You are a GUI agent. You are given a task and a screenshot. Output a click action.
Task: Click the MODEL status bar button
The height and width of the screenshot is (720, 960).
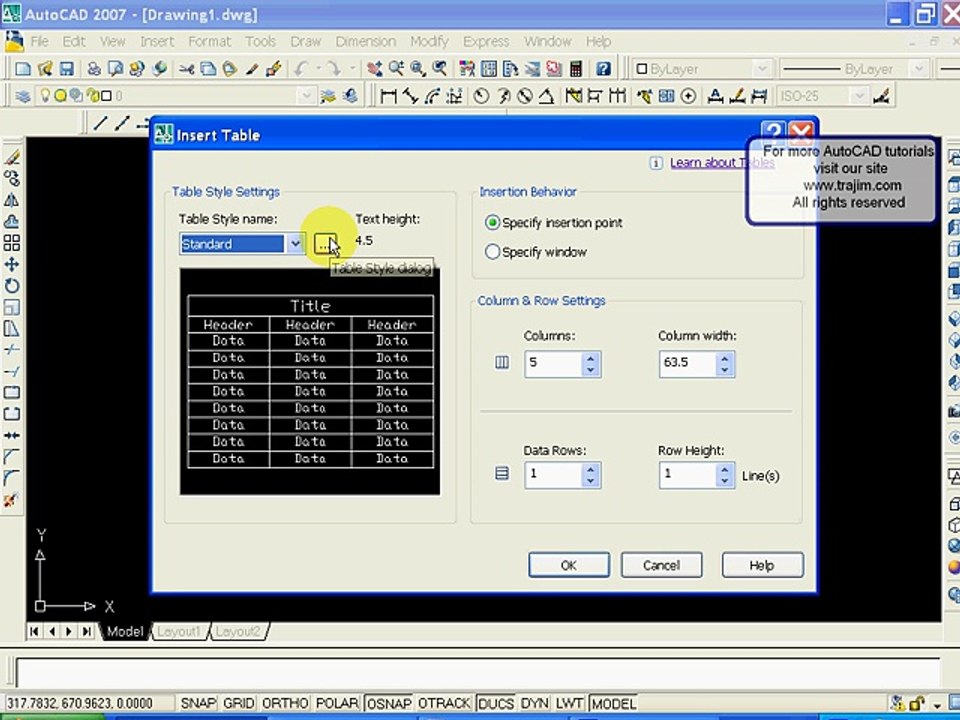pos(613,703)
